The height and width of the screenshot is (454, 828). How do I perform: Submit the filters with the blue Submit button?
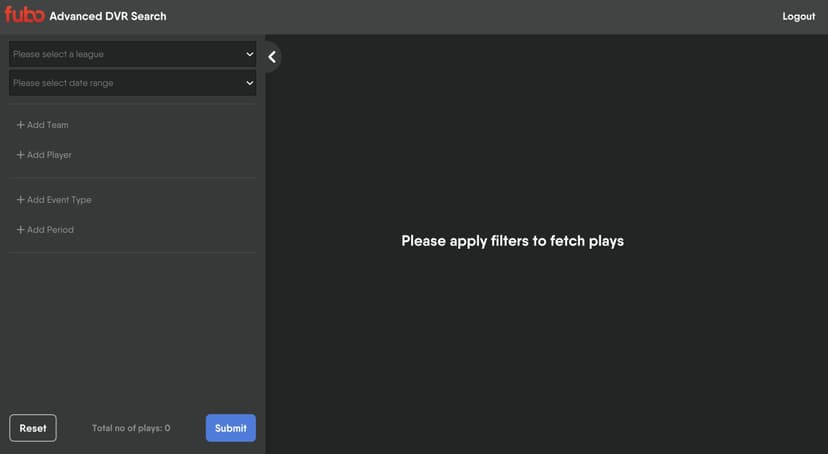(x=231, y=428)
